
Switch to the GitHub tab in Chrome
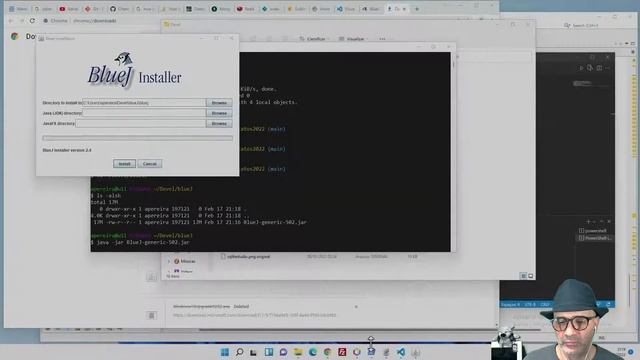coord(120,9)
